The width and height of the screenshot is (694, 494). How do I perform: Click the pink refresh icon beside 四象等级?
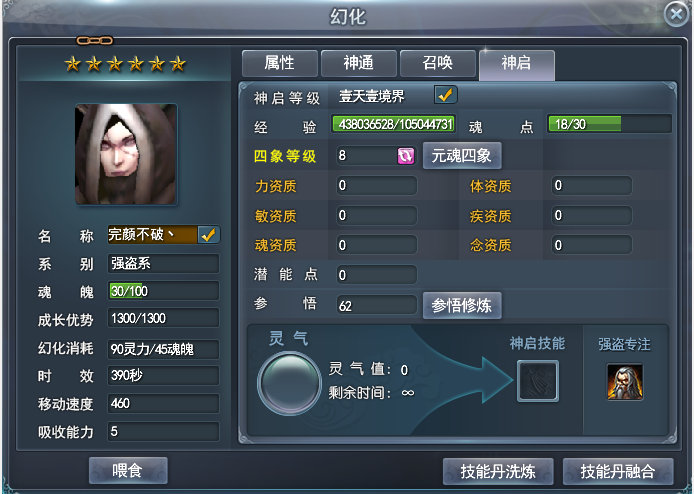coord(406,156)
